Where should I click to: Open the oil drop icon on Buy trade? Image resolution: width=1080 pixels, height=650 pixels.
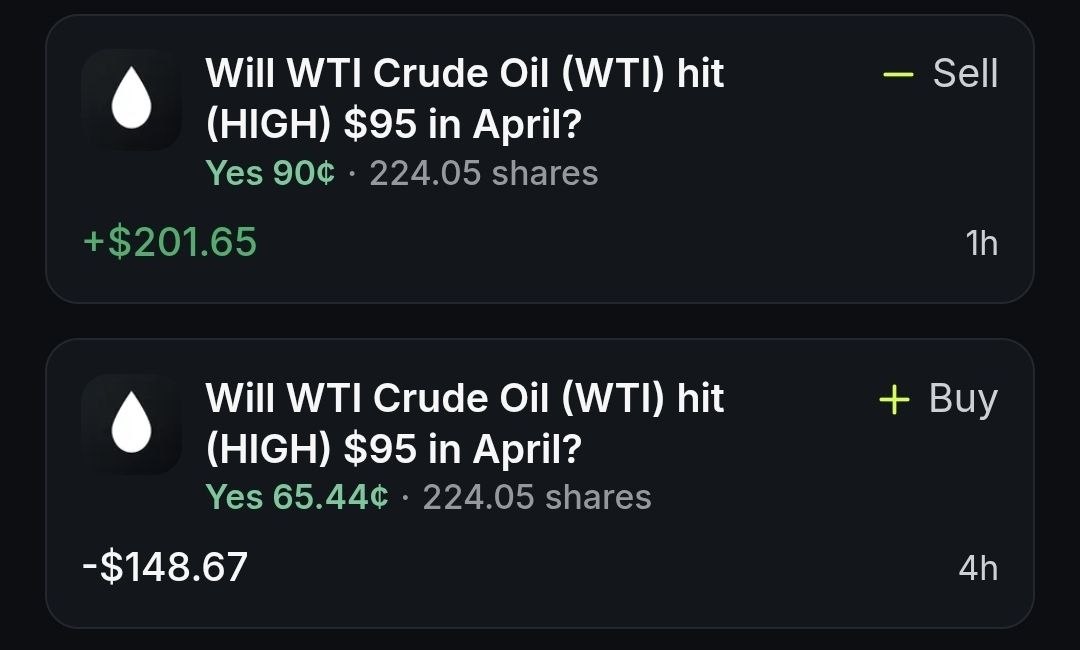coord(132,423)
